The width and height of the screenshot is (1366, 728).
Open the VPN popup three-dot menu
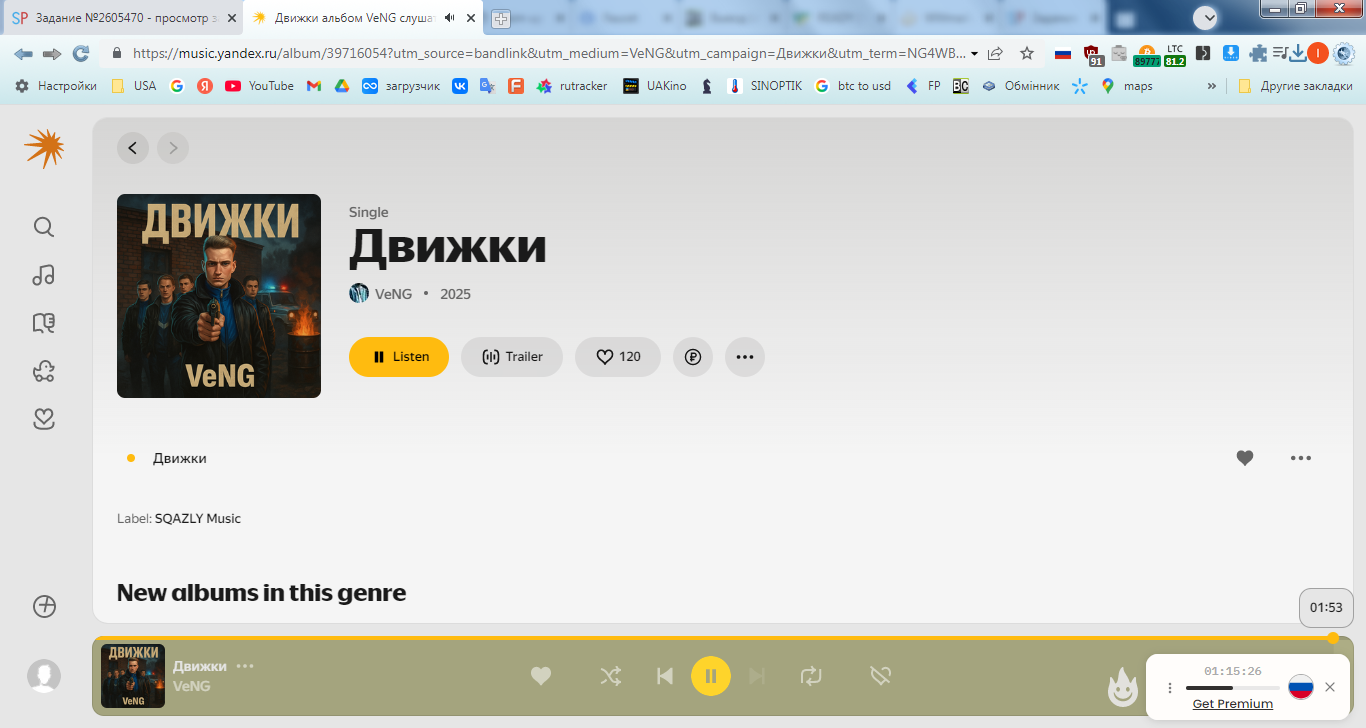[x=1170, y=688]
